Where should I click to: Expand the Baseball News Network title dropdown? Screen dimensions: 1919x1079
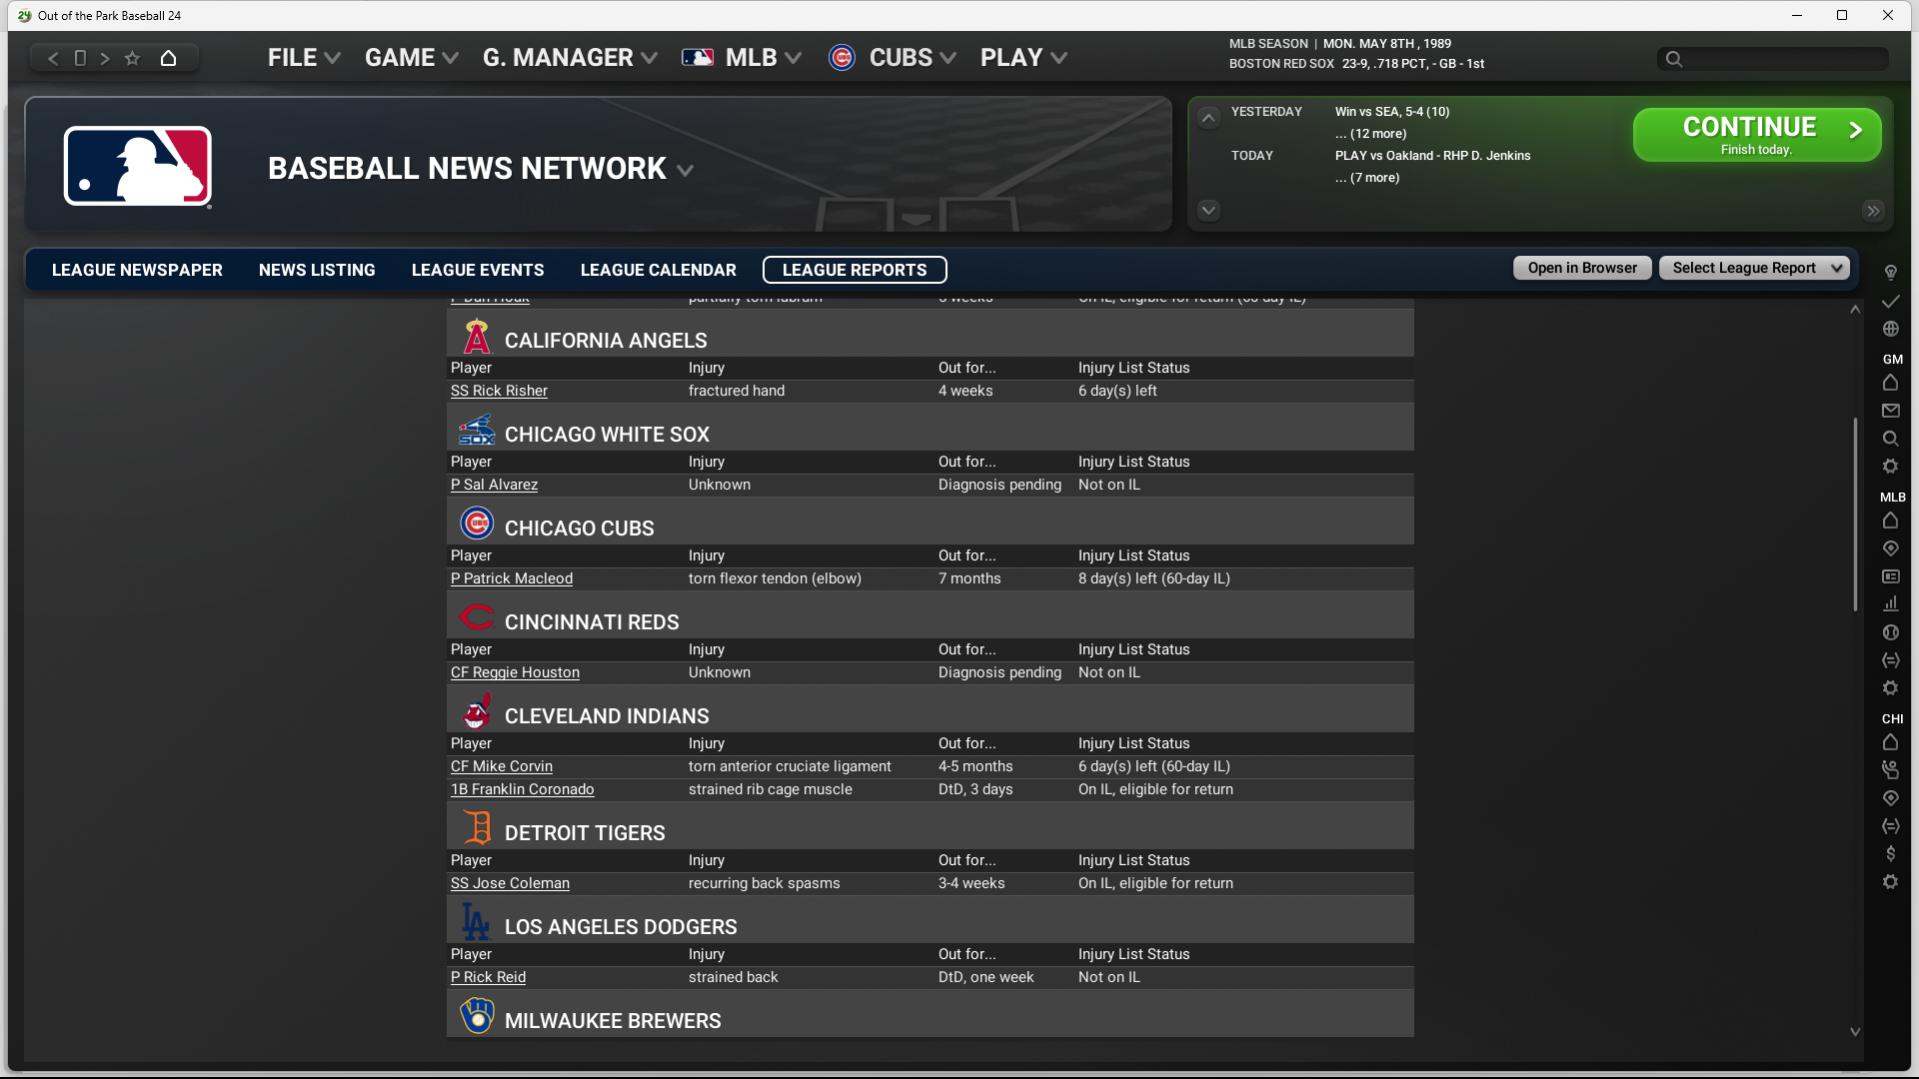click(685, 171)
